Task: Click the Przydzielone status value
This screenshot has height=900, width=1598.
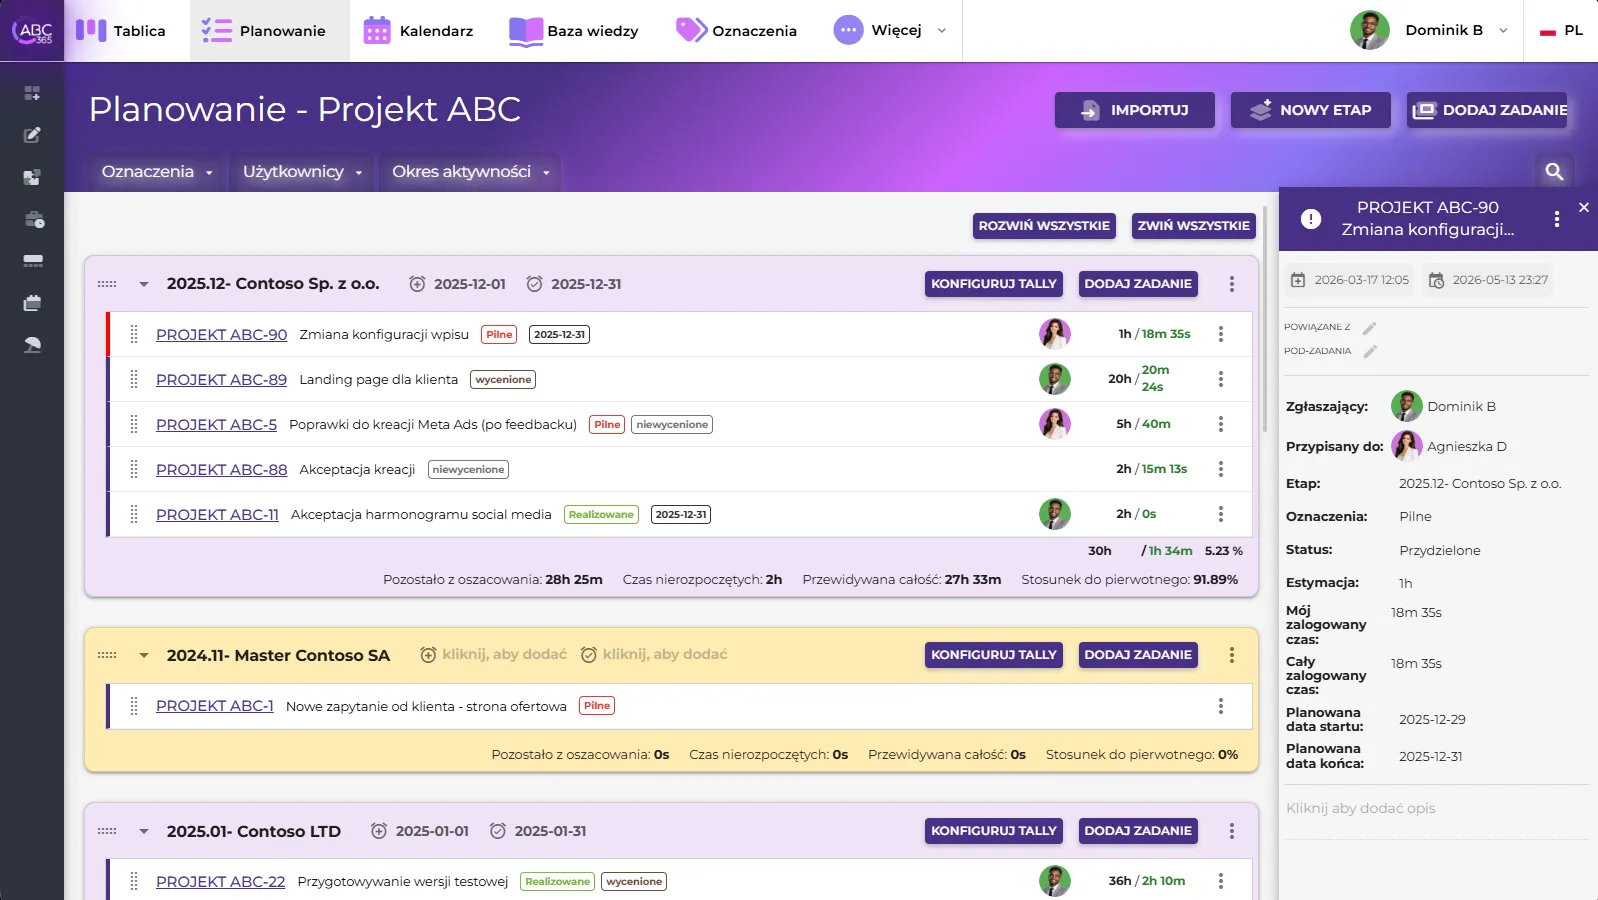Action: 1440,551
